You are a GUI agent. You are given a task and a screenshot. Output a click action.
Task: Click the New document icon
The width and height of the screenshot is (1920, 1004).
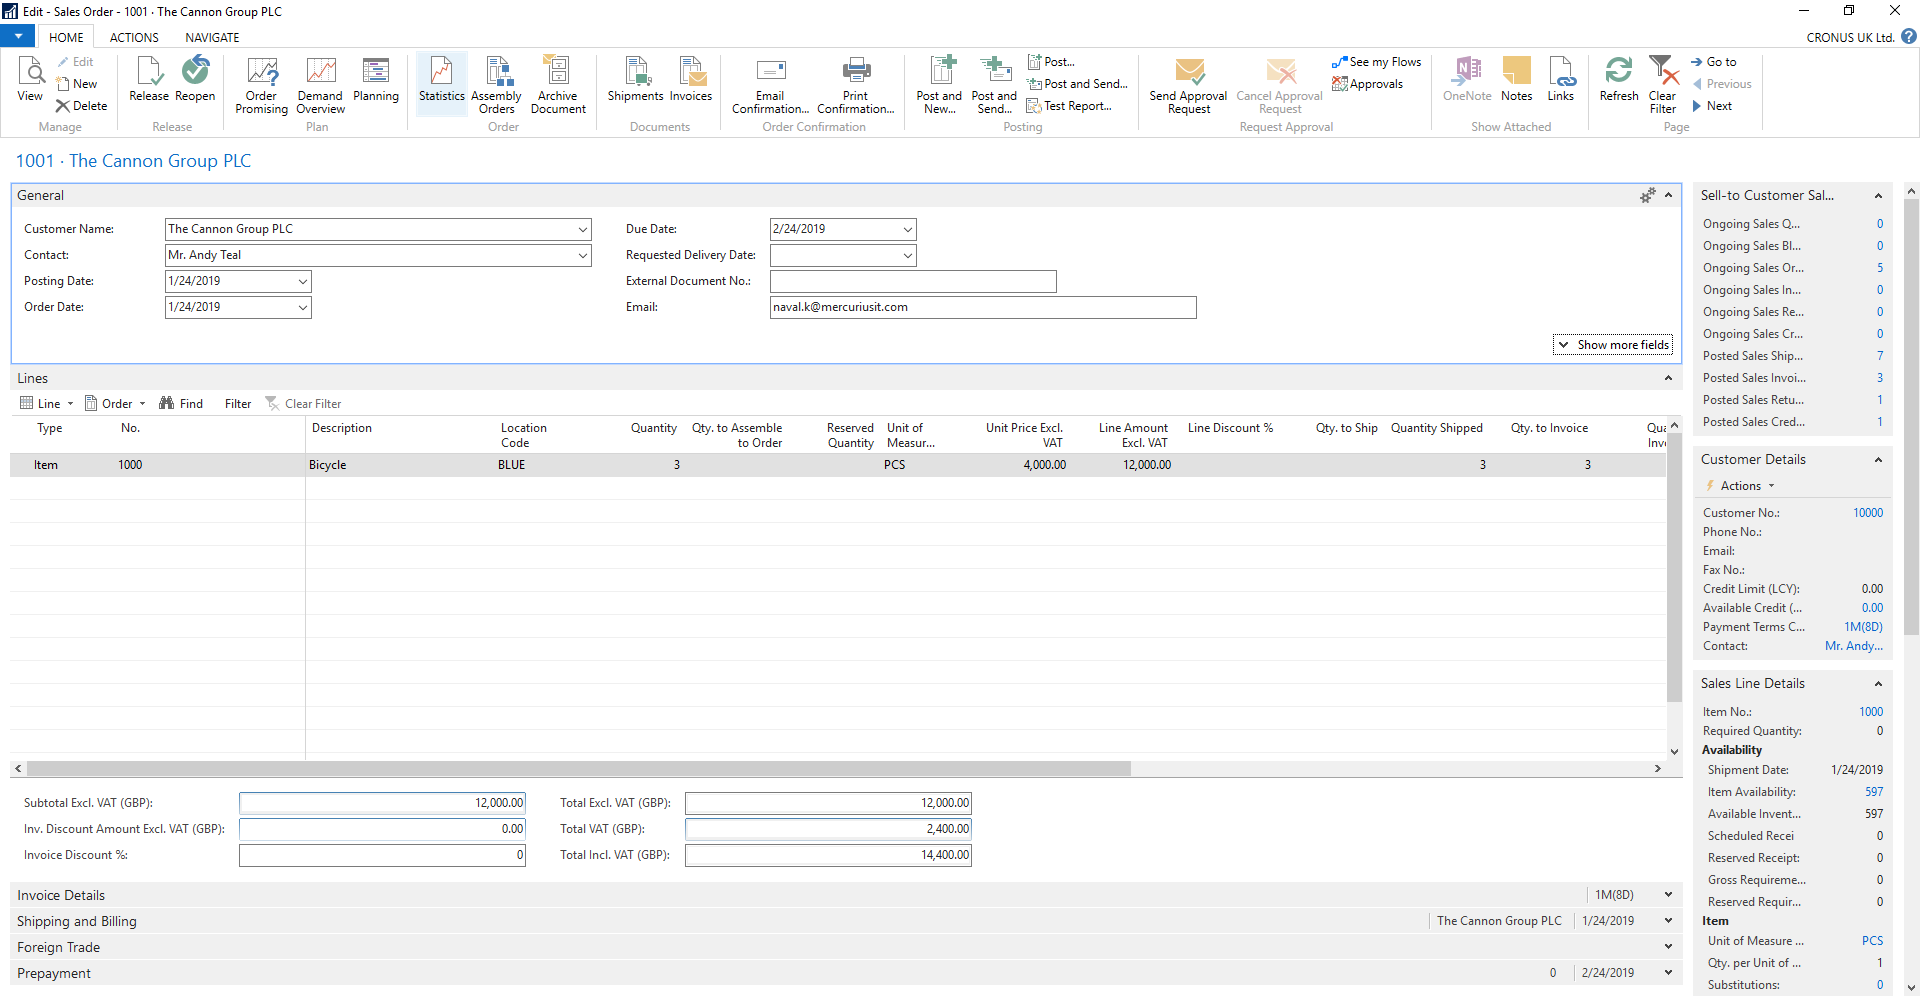tap(77, 84)
